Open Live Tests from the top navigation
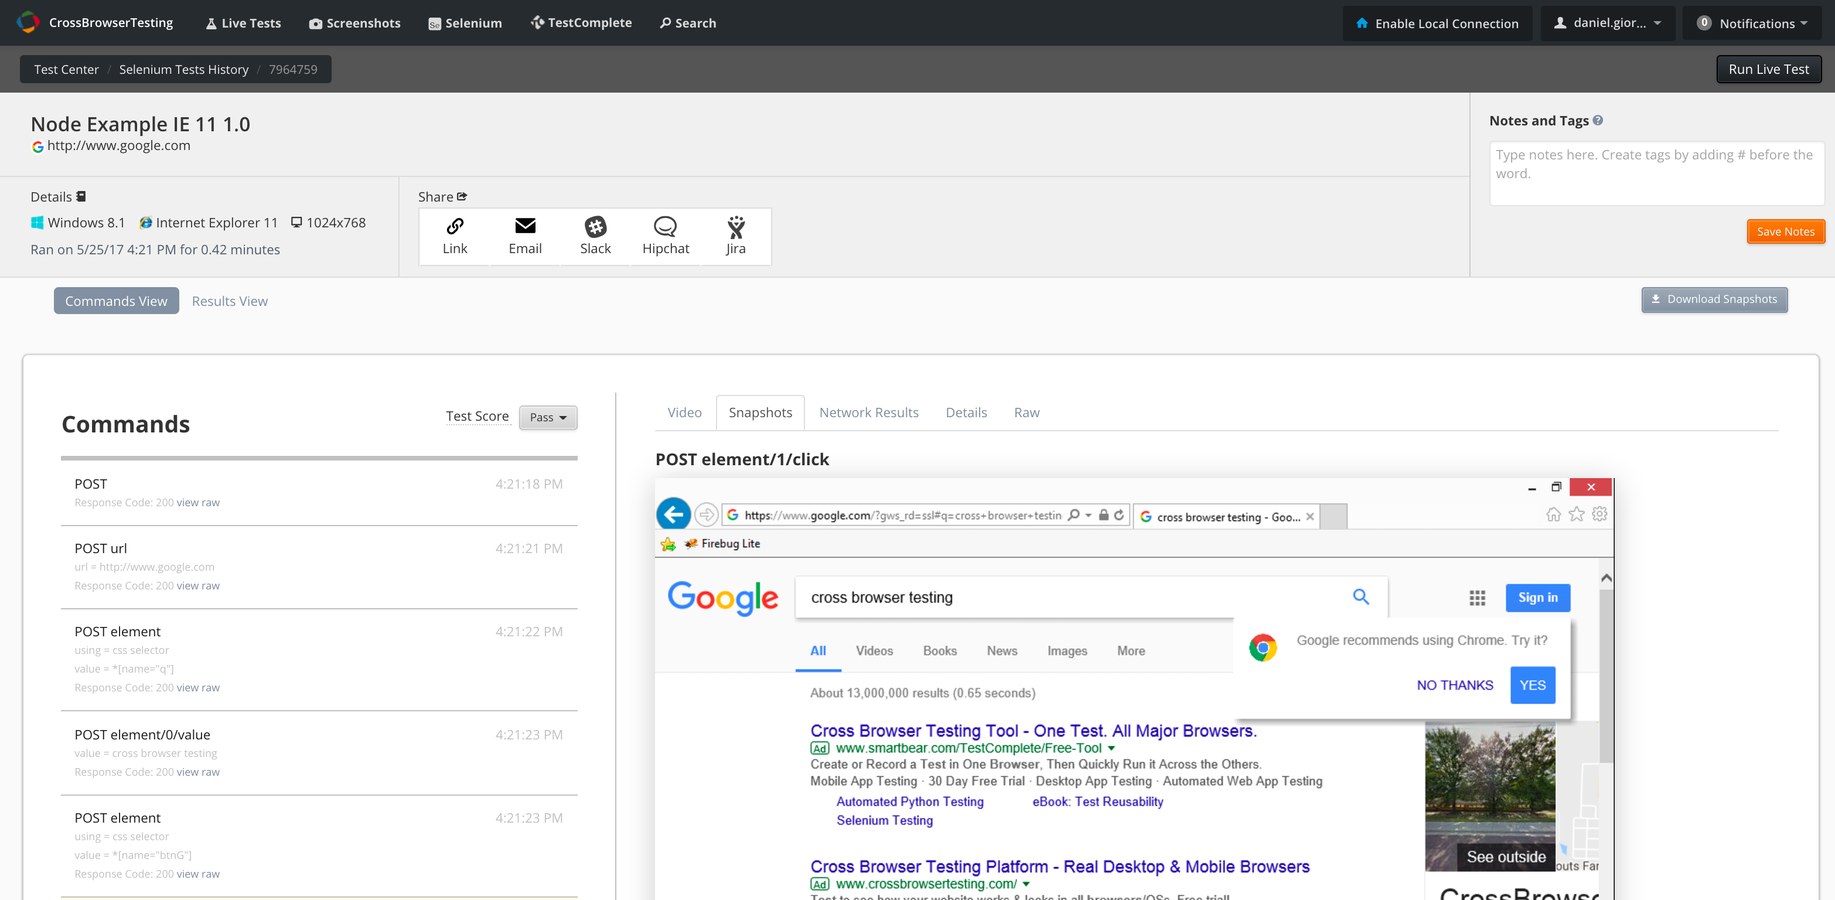 tap(243, 23)
